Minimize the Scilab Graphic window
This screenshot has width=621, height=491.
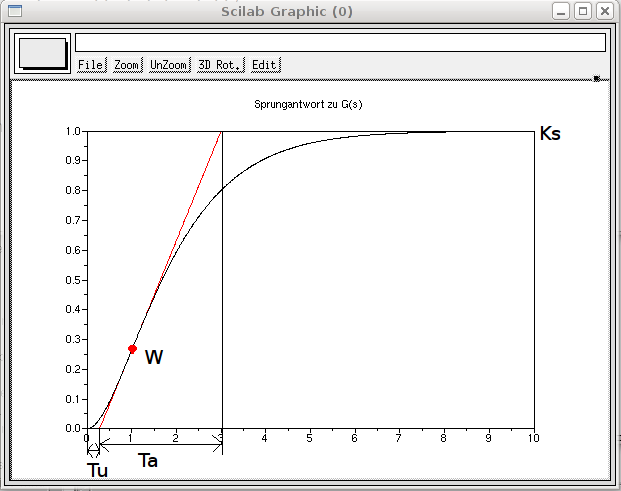point(562,10)
